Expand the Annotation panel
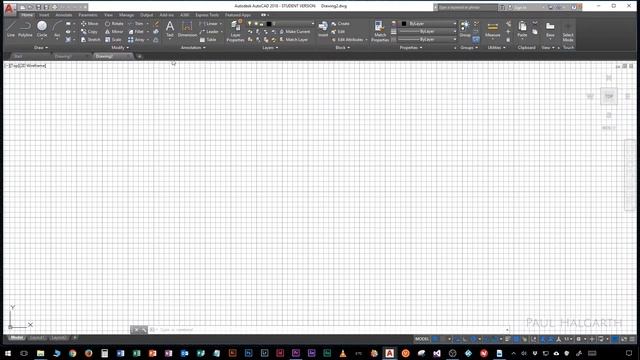640x360 pixels. pos(193,48)
